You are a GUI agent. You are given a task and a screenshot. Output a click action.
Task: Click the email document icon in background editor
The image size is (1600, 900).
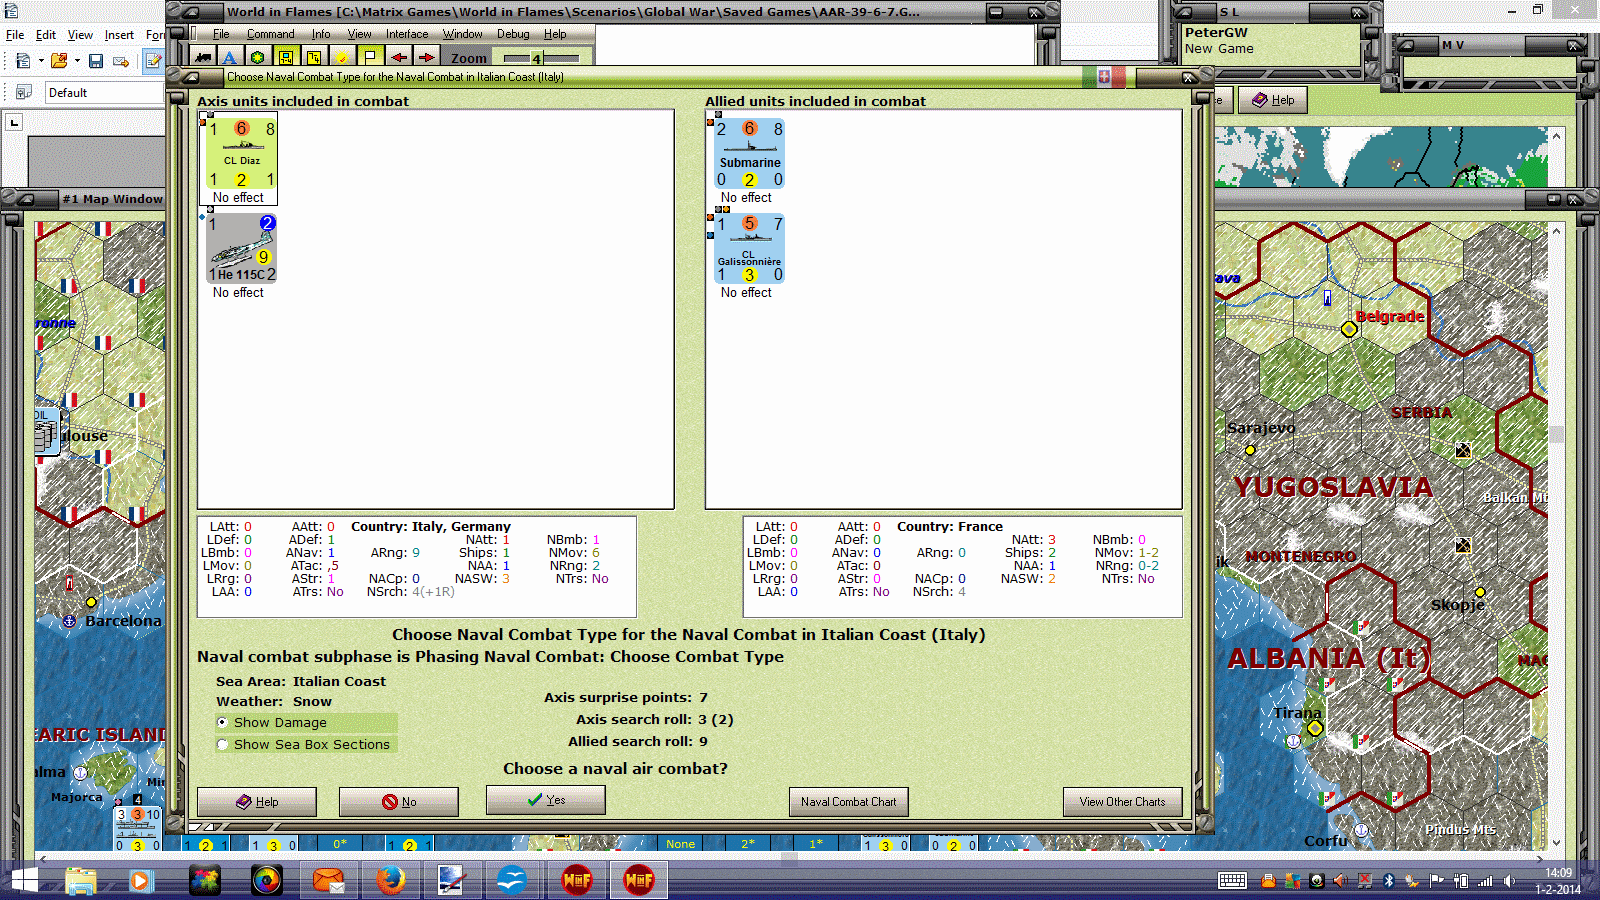point(121,61)
